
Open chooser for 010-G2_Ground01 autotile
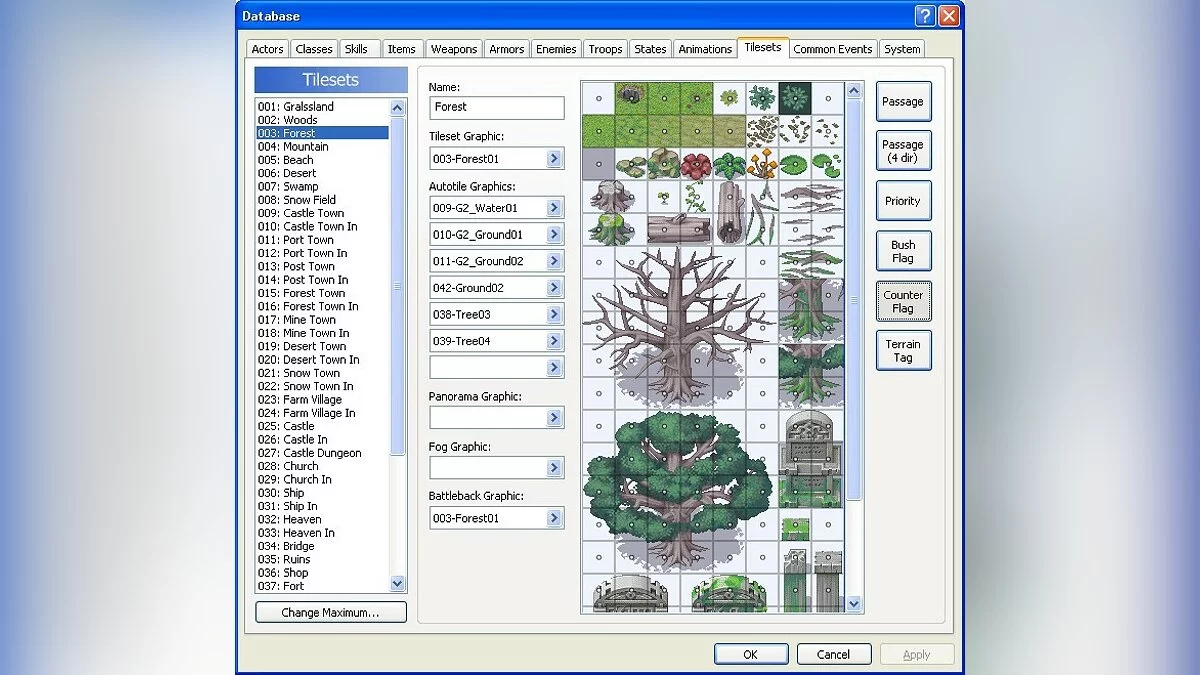pyautogui.click(x=555, y=235)
